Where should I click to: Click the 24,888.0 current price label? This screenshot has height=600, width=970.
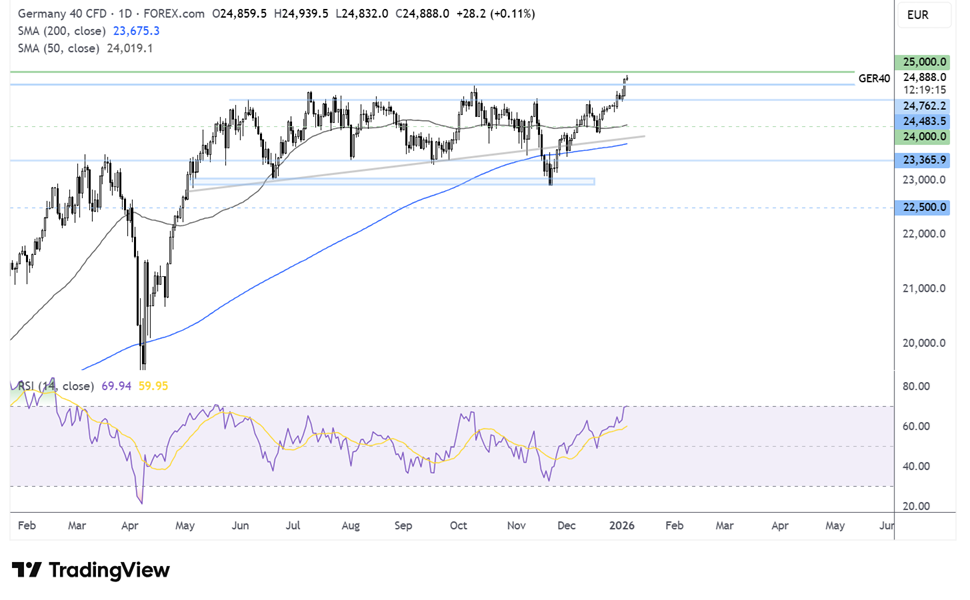[x=924, y=76]
